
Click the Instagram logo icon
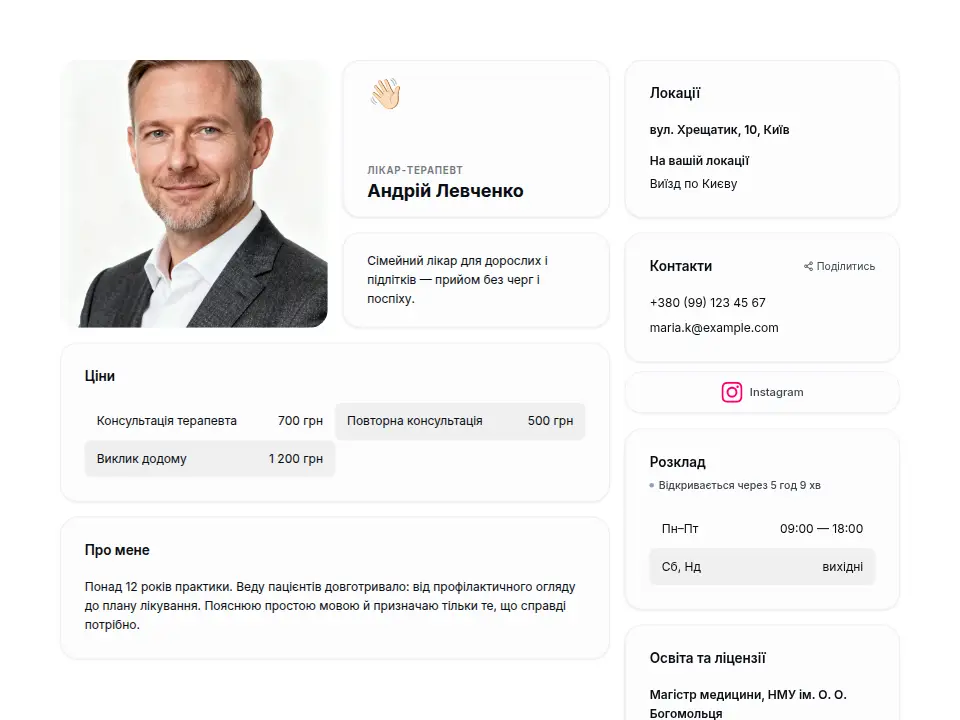point(732,392)
